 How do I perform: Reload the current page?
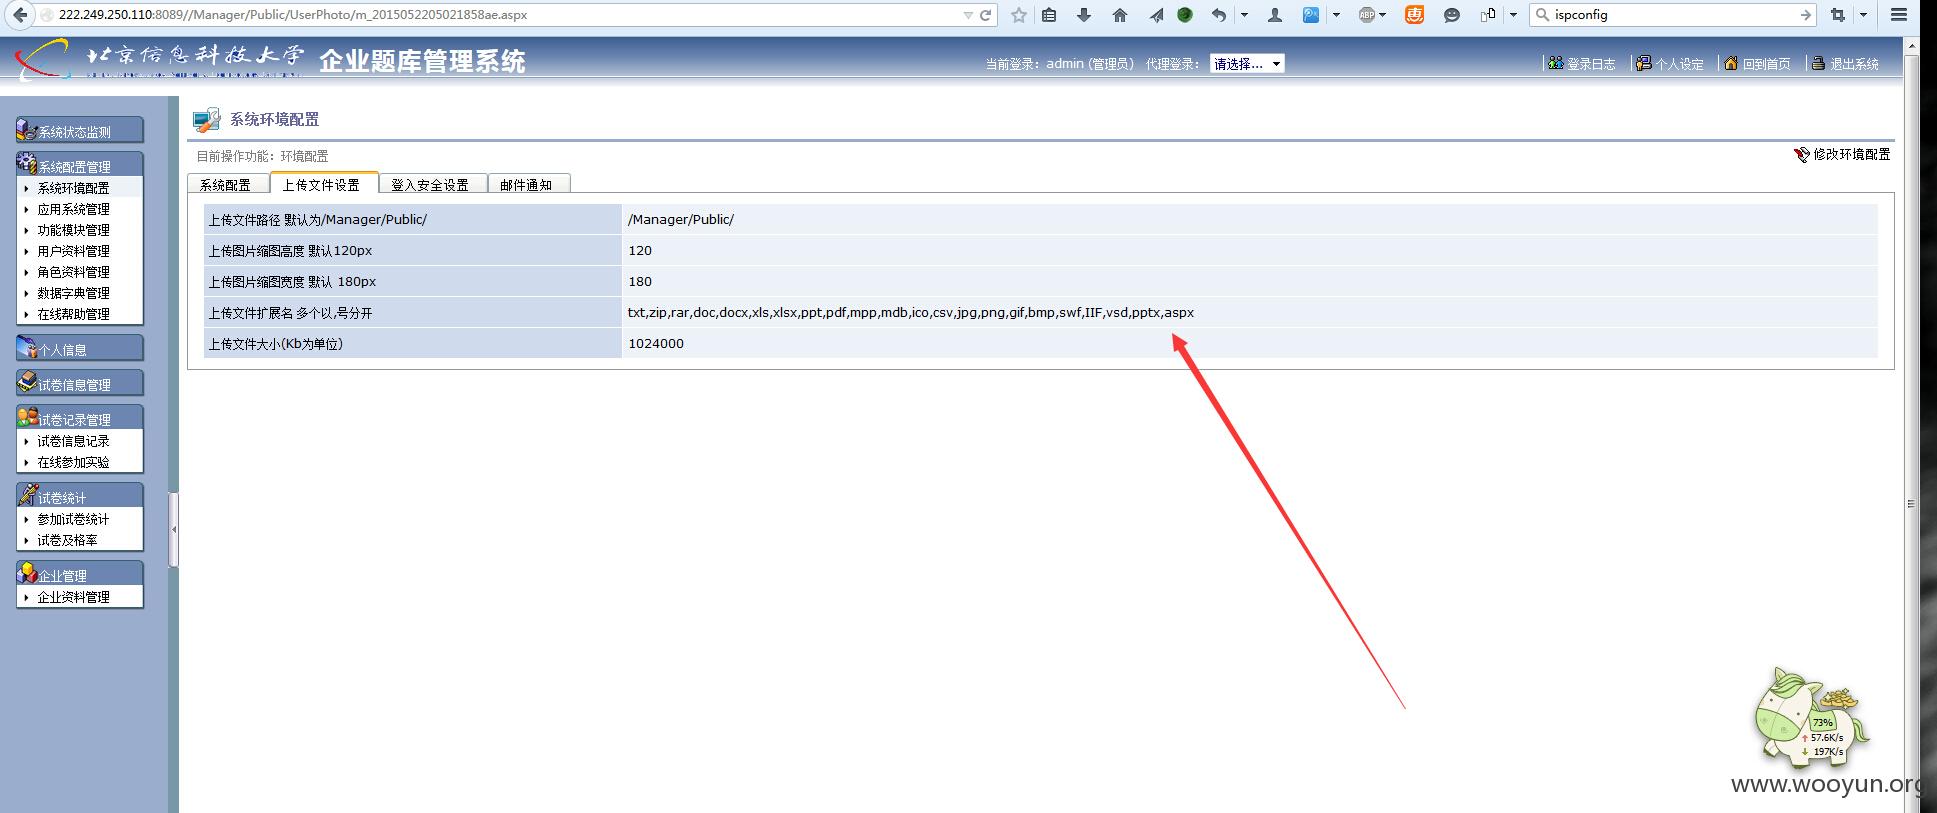(x=986, y=15)
